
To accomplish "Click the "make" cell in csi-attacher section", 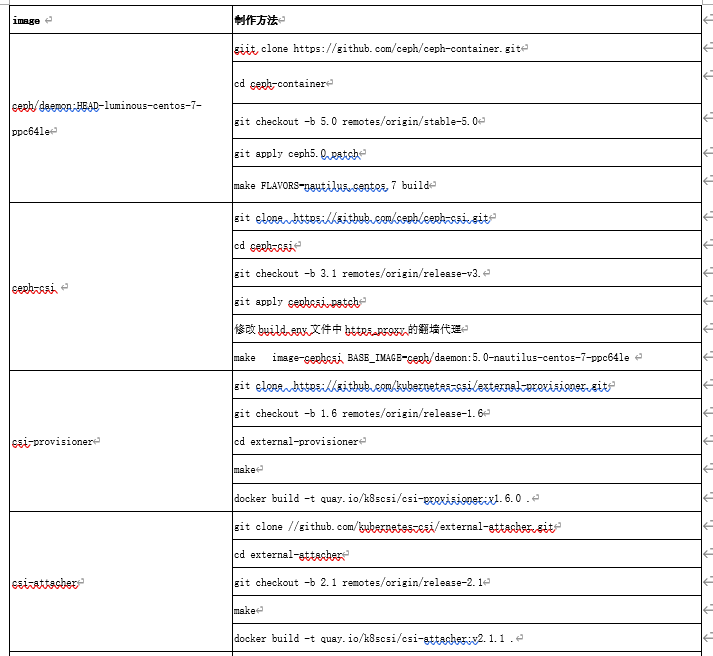I will 467,610.
